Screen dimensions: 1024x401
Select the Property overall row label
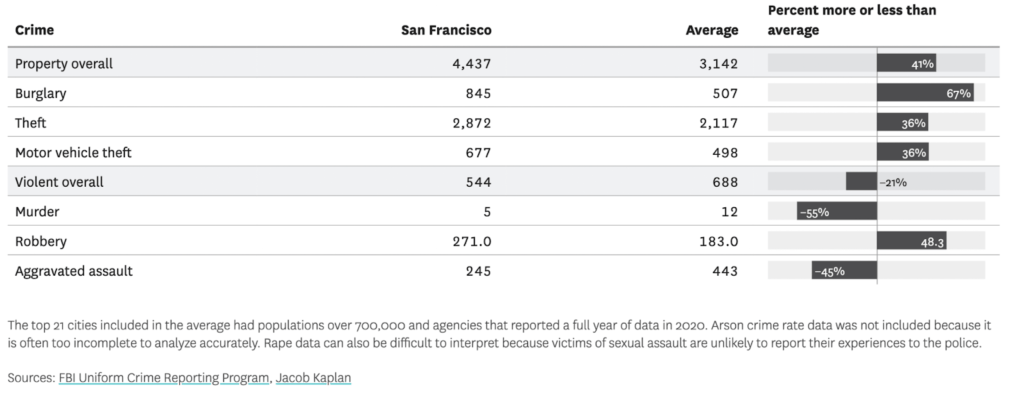point(64,63)
